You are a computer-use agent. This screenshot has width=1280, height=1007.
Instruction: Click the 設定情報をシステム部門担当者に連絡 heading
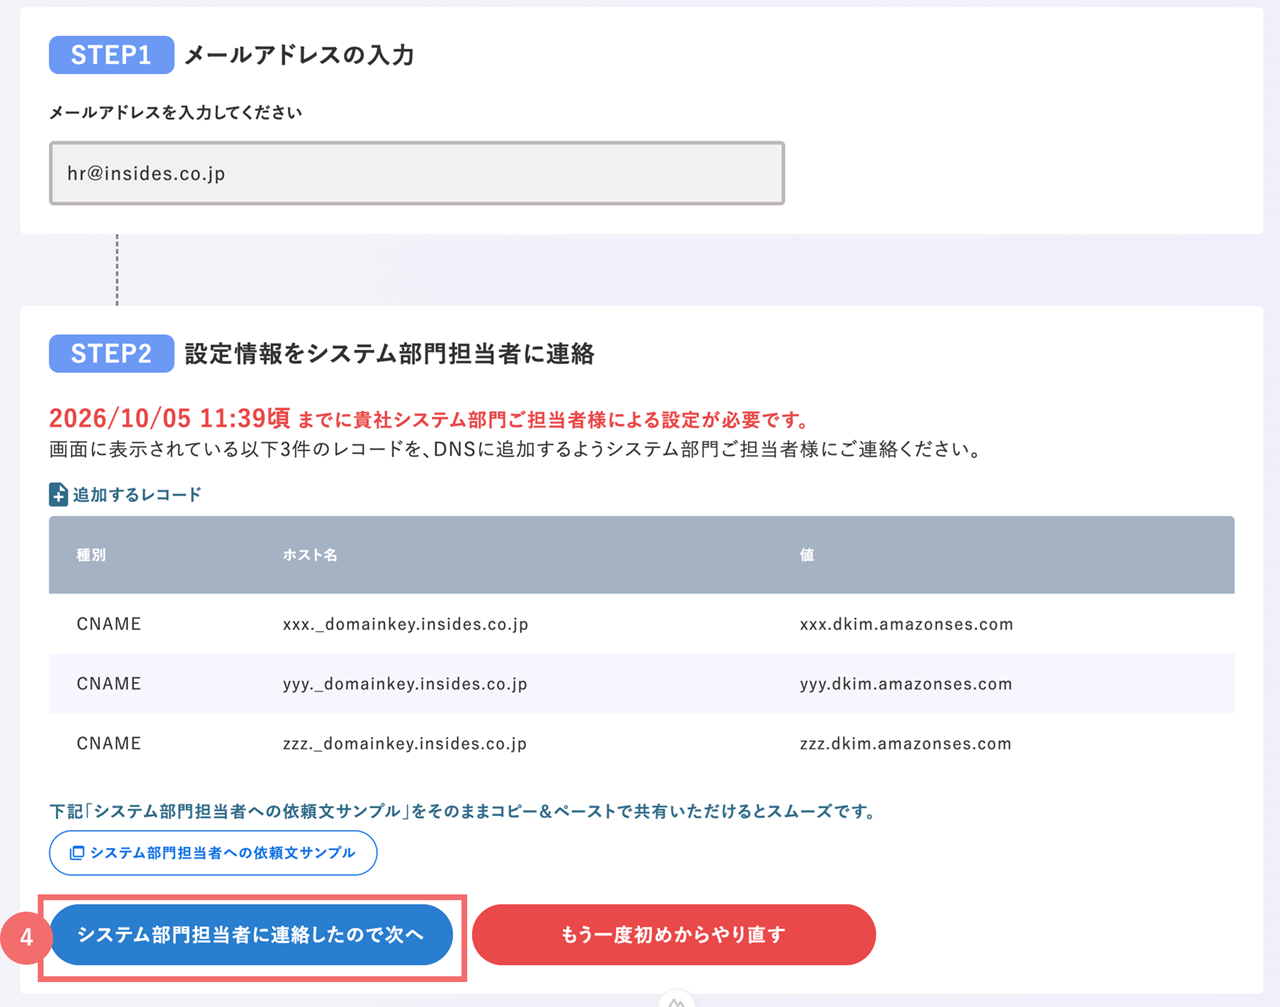coord(390,354)
